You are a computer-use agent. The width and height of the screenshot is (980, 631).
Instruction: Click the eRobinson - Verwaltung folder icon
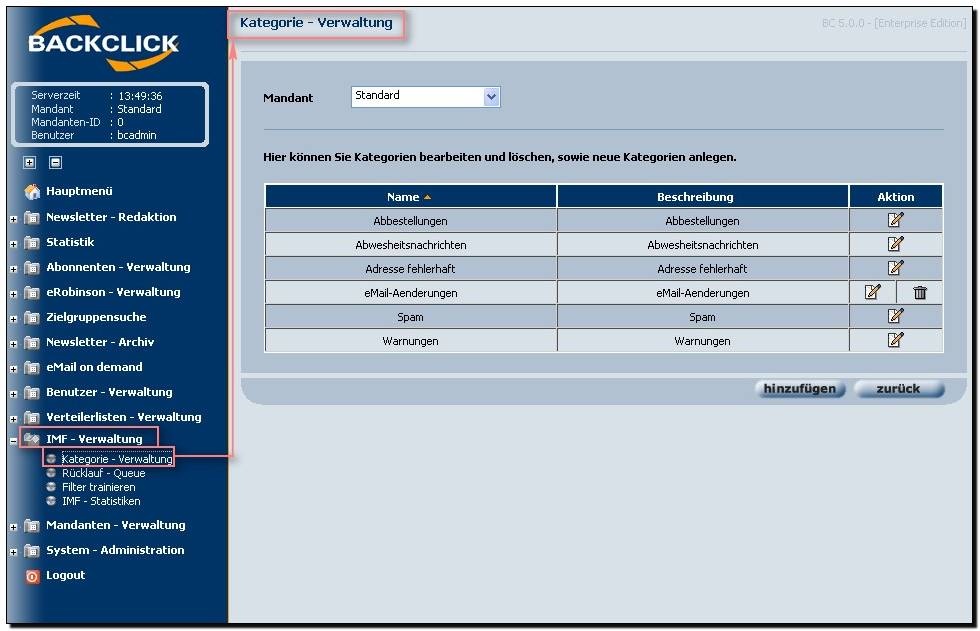click(31, 292)
